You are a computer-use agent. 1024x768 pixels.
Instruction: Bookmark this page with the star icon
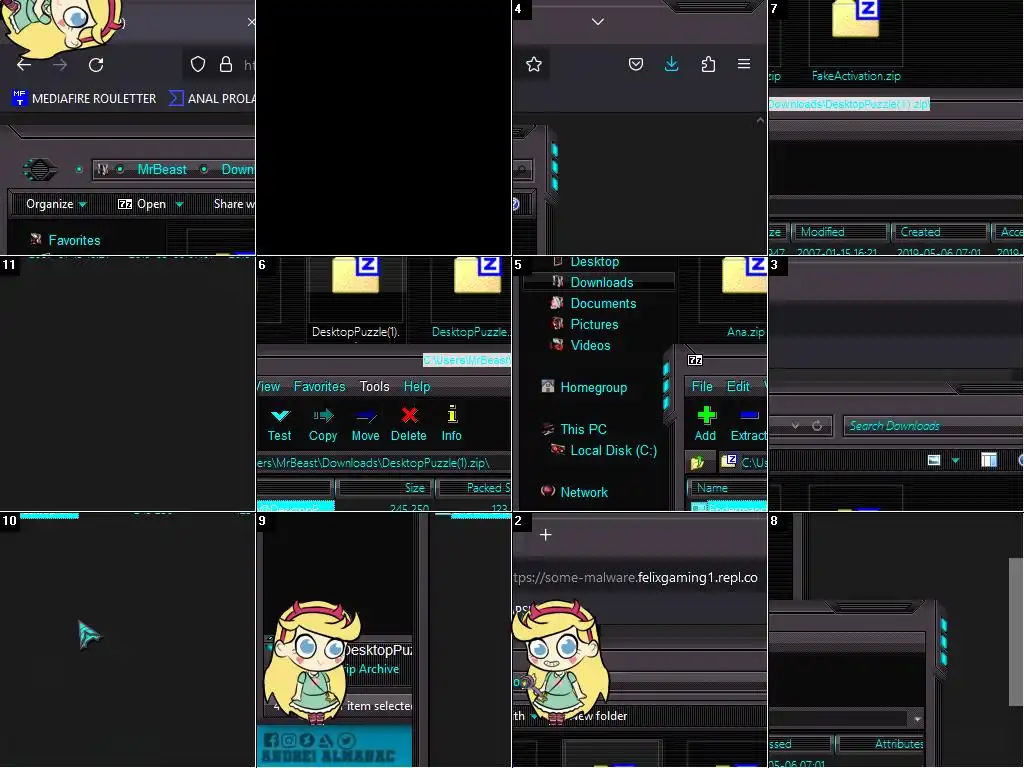click(534, 64)
